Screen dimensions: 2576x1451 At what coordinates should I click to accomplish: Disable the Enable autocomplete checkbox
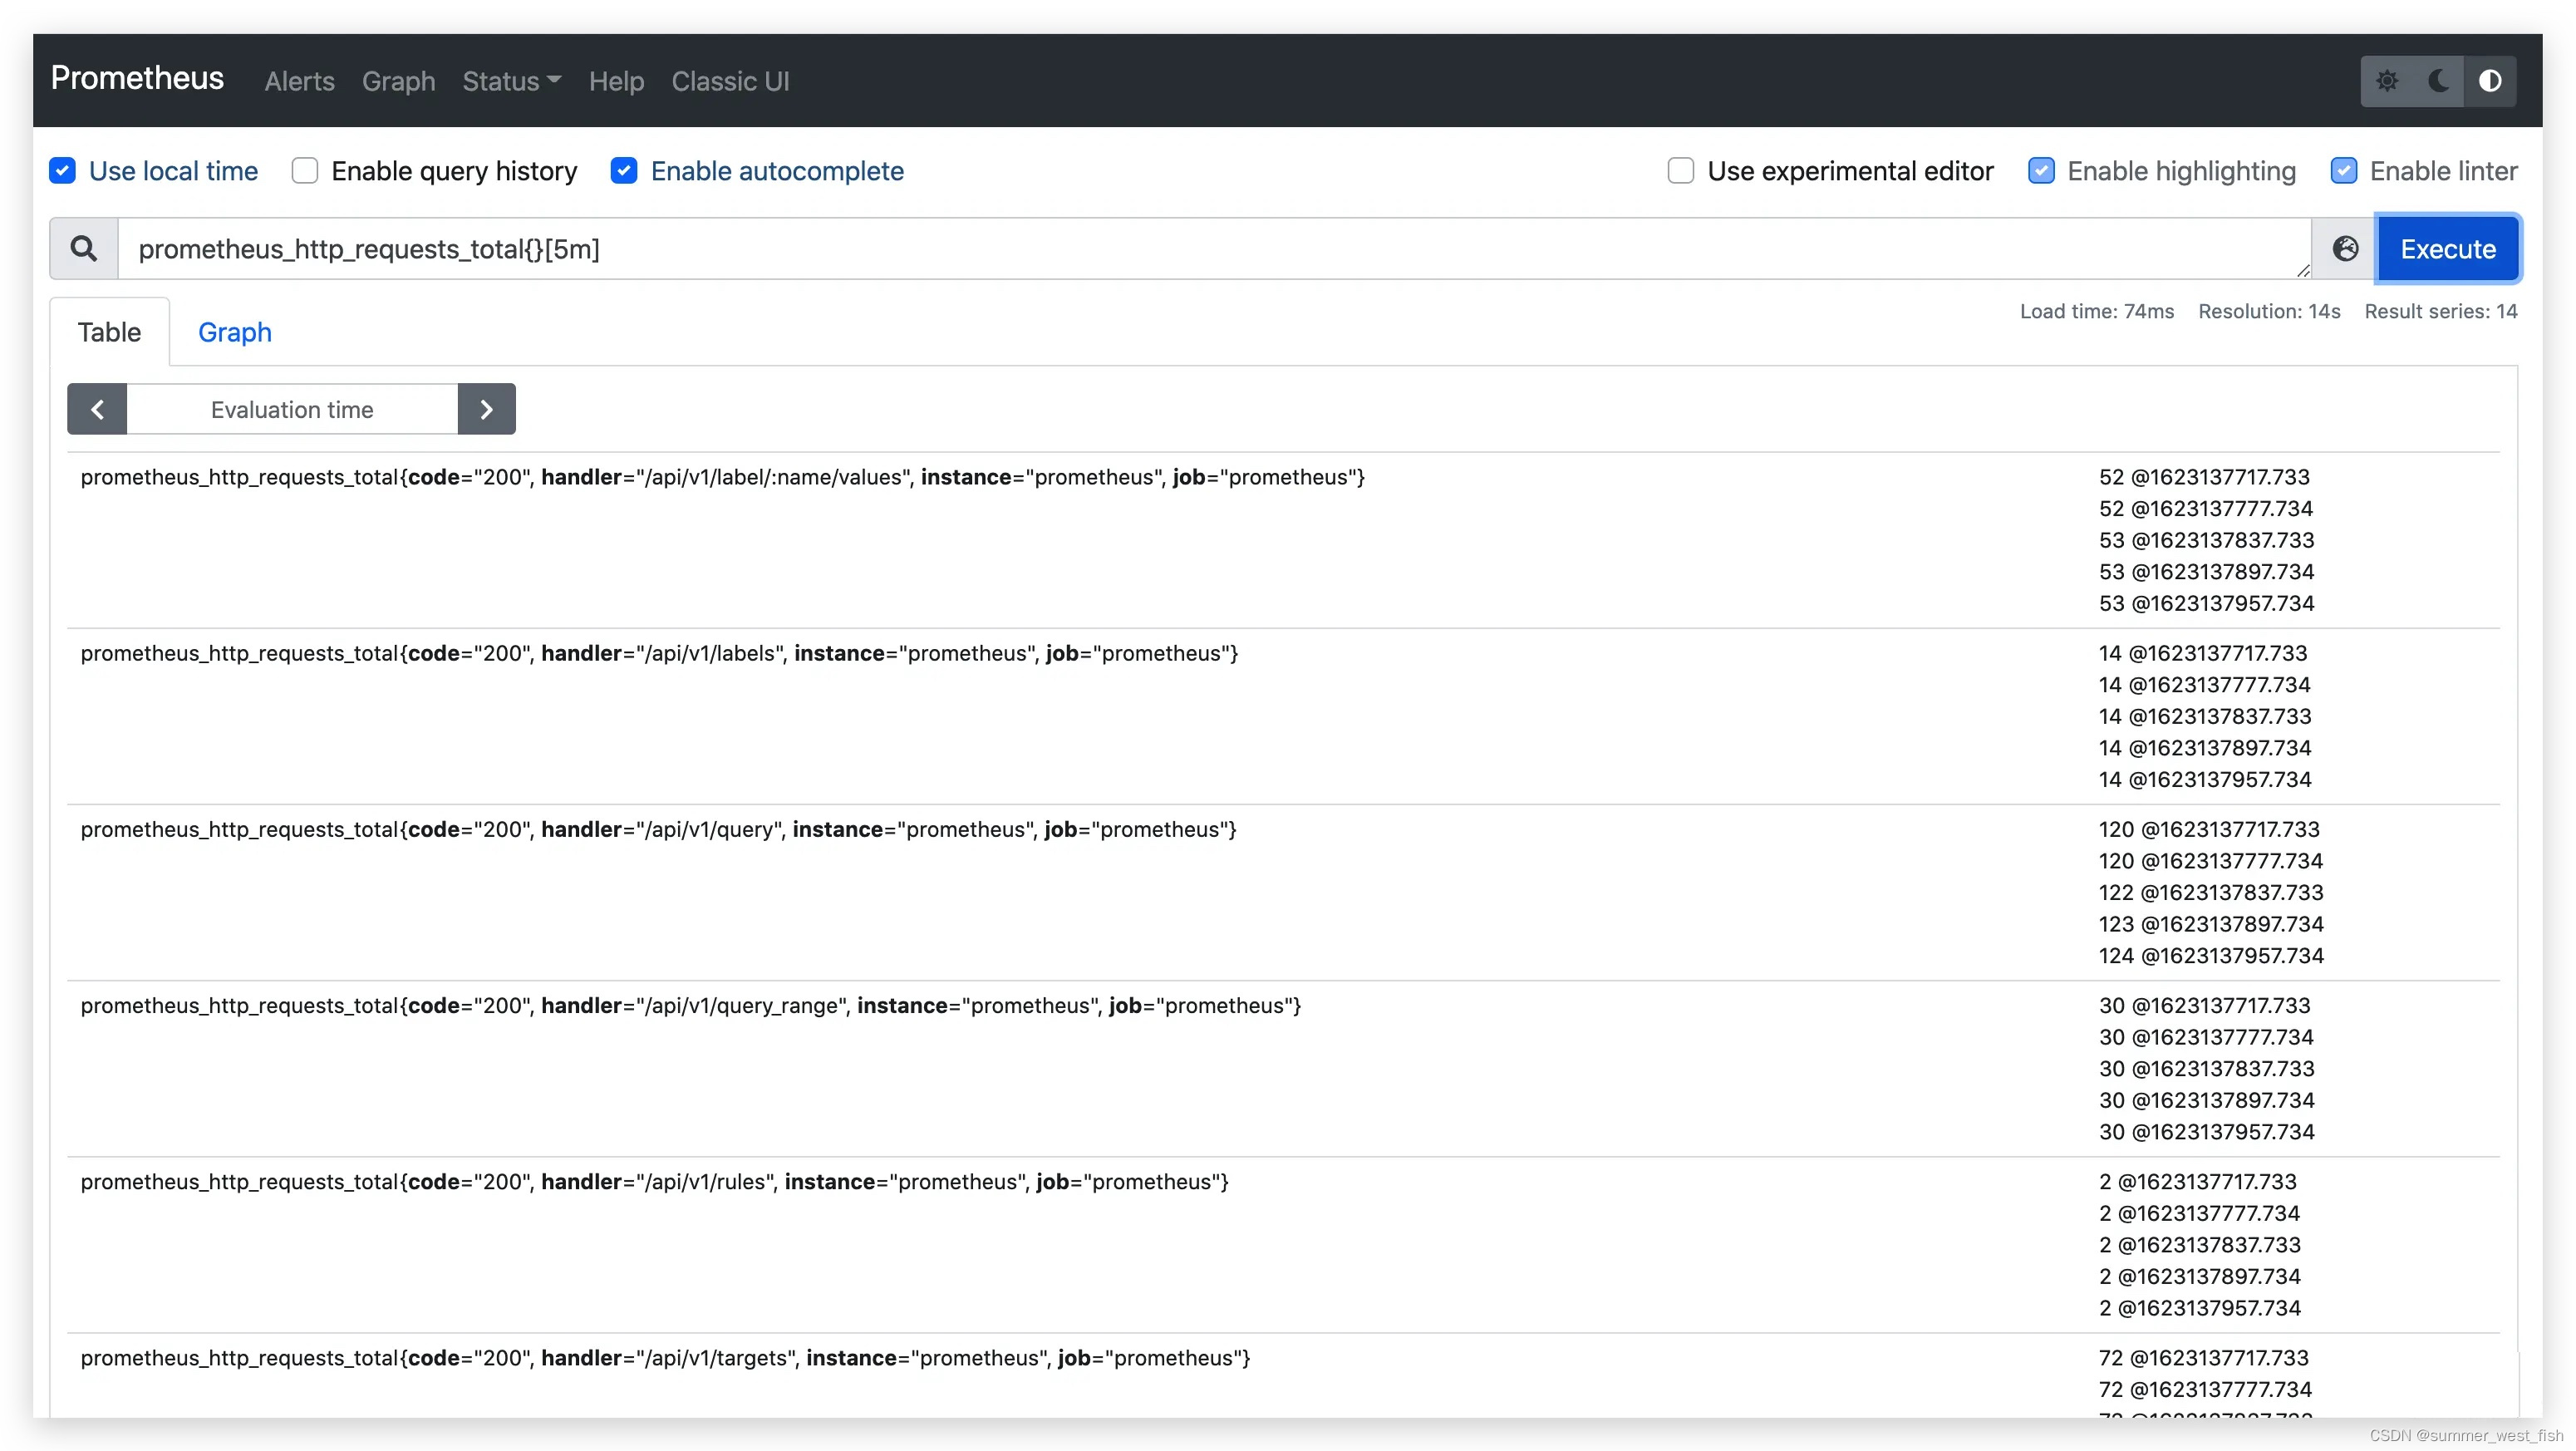624,171
